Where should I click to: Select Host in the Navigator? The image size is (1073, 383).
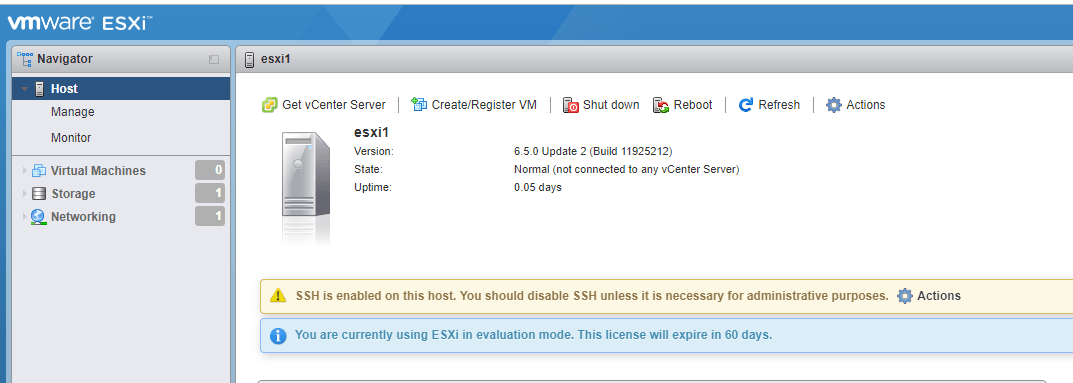121,89
